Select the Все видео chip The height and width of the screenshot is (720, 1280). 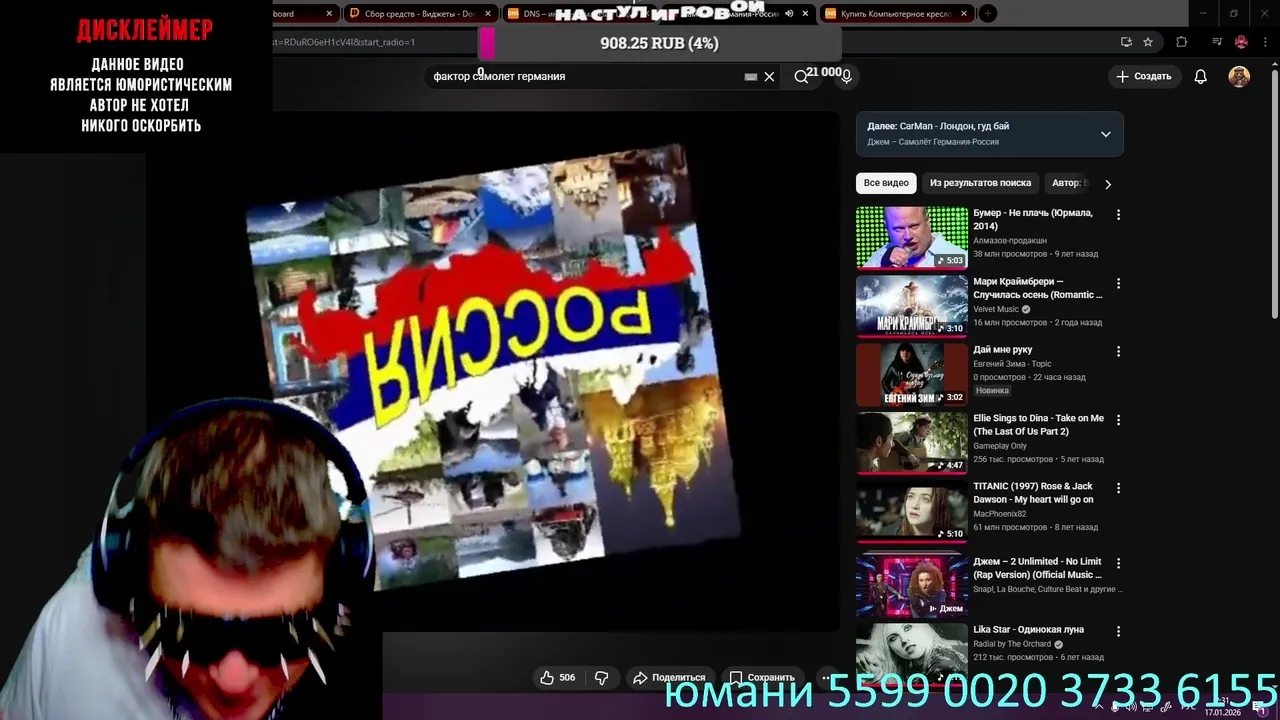[886, 183]
